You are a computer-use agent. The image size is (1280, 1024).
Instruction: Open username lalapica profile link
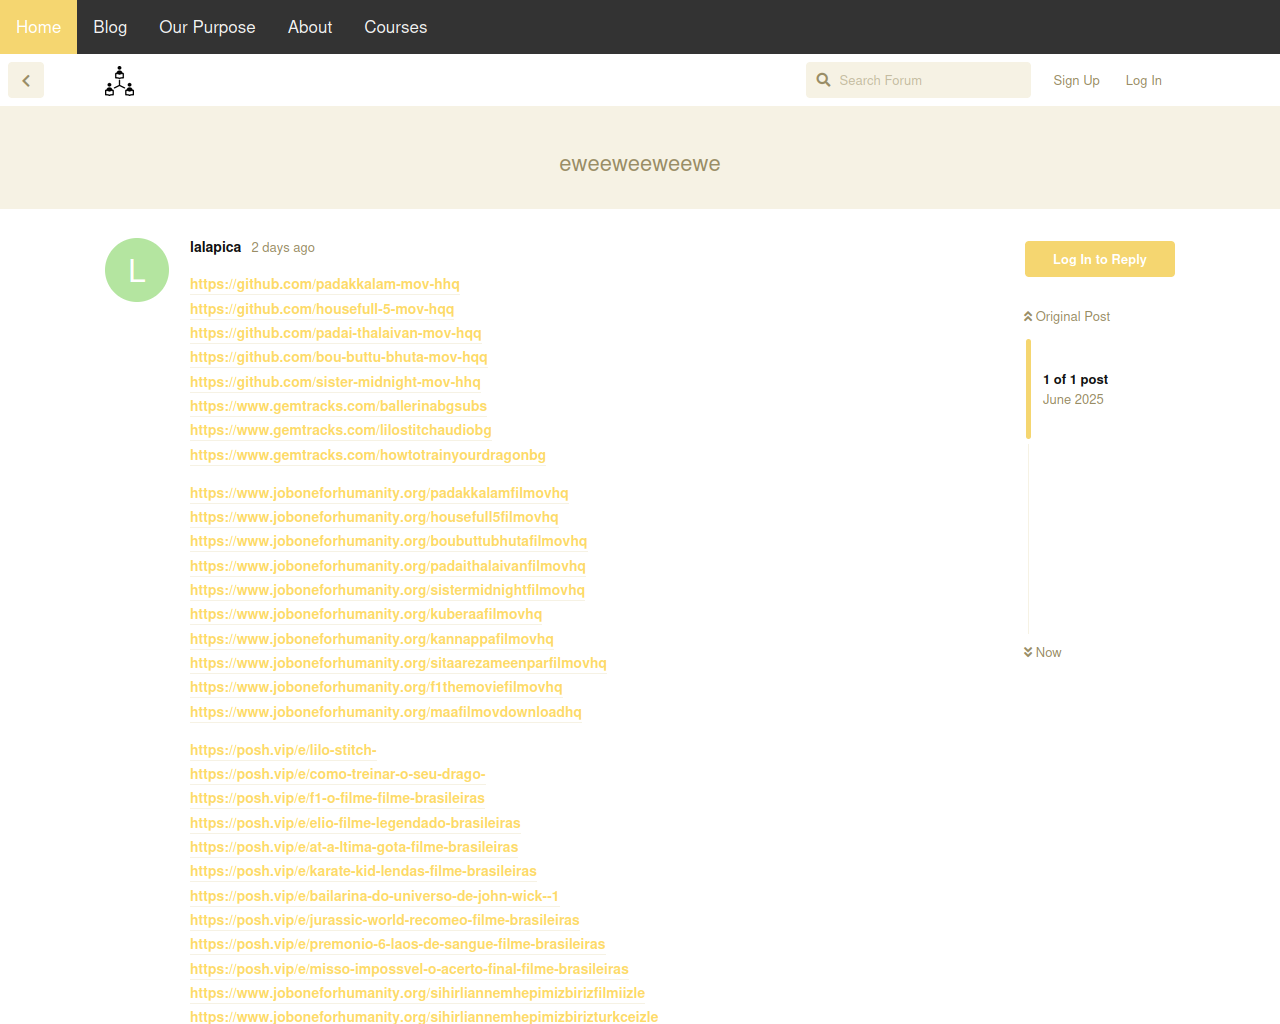tap(215, 247)
